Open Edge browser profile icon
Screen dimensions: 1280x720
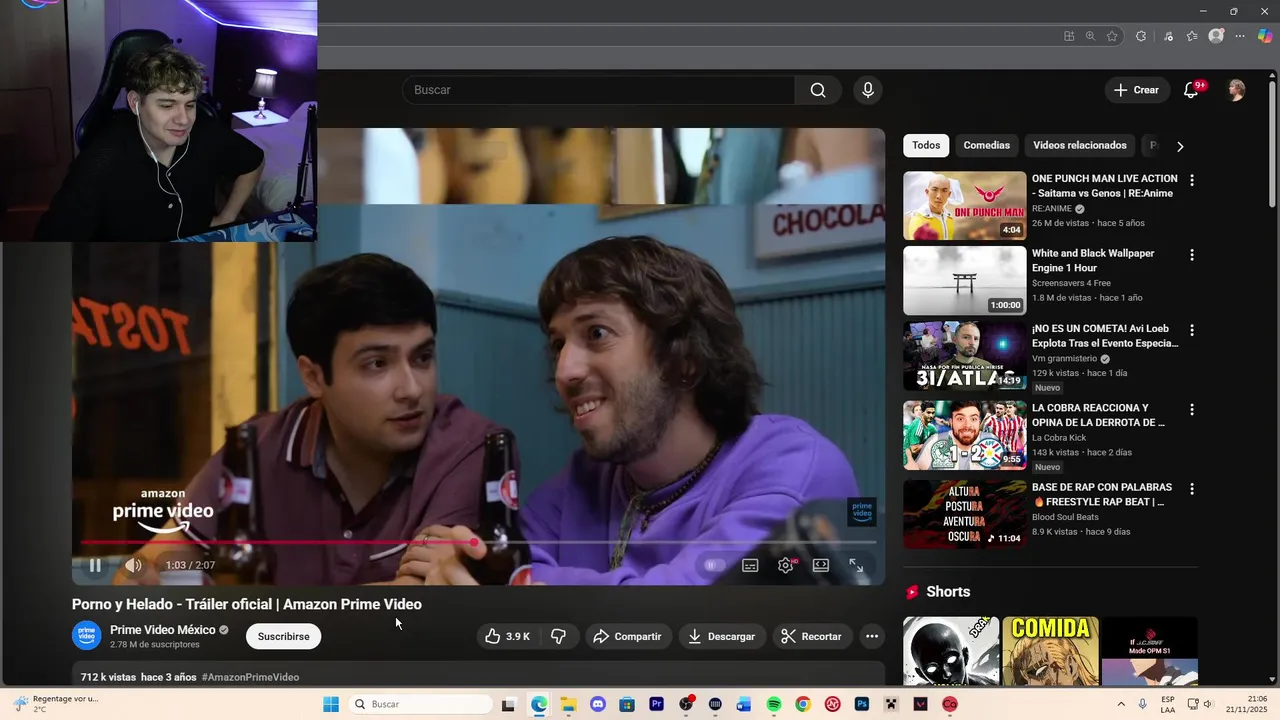(1216, 36)
